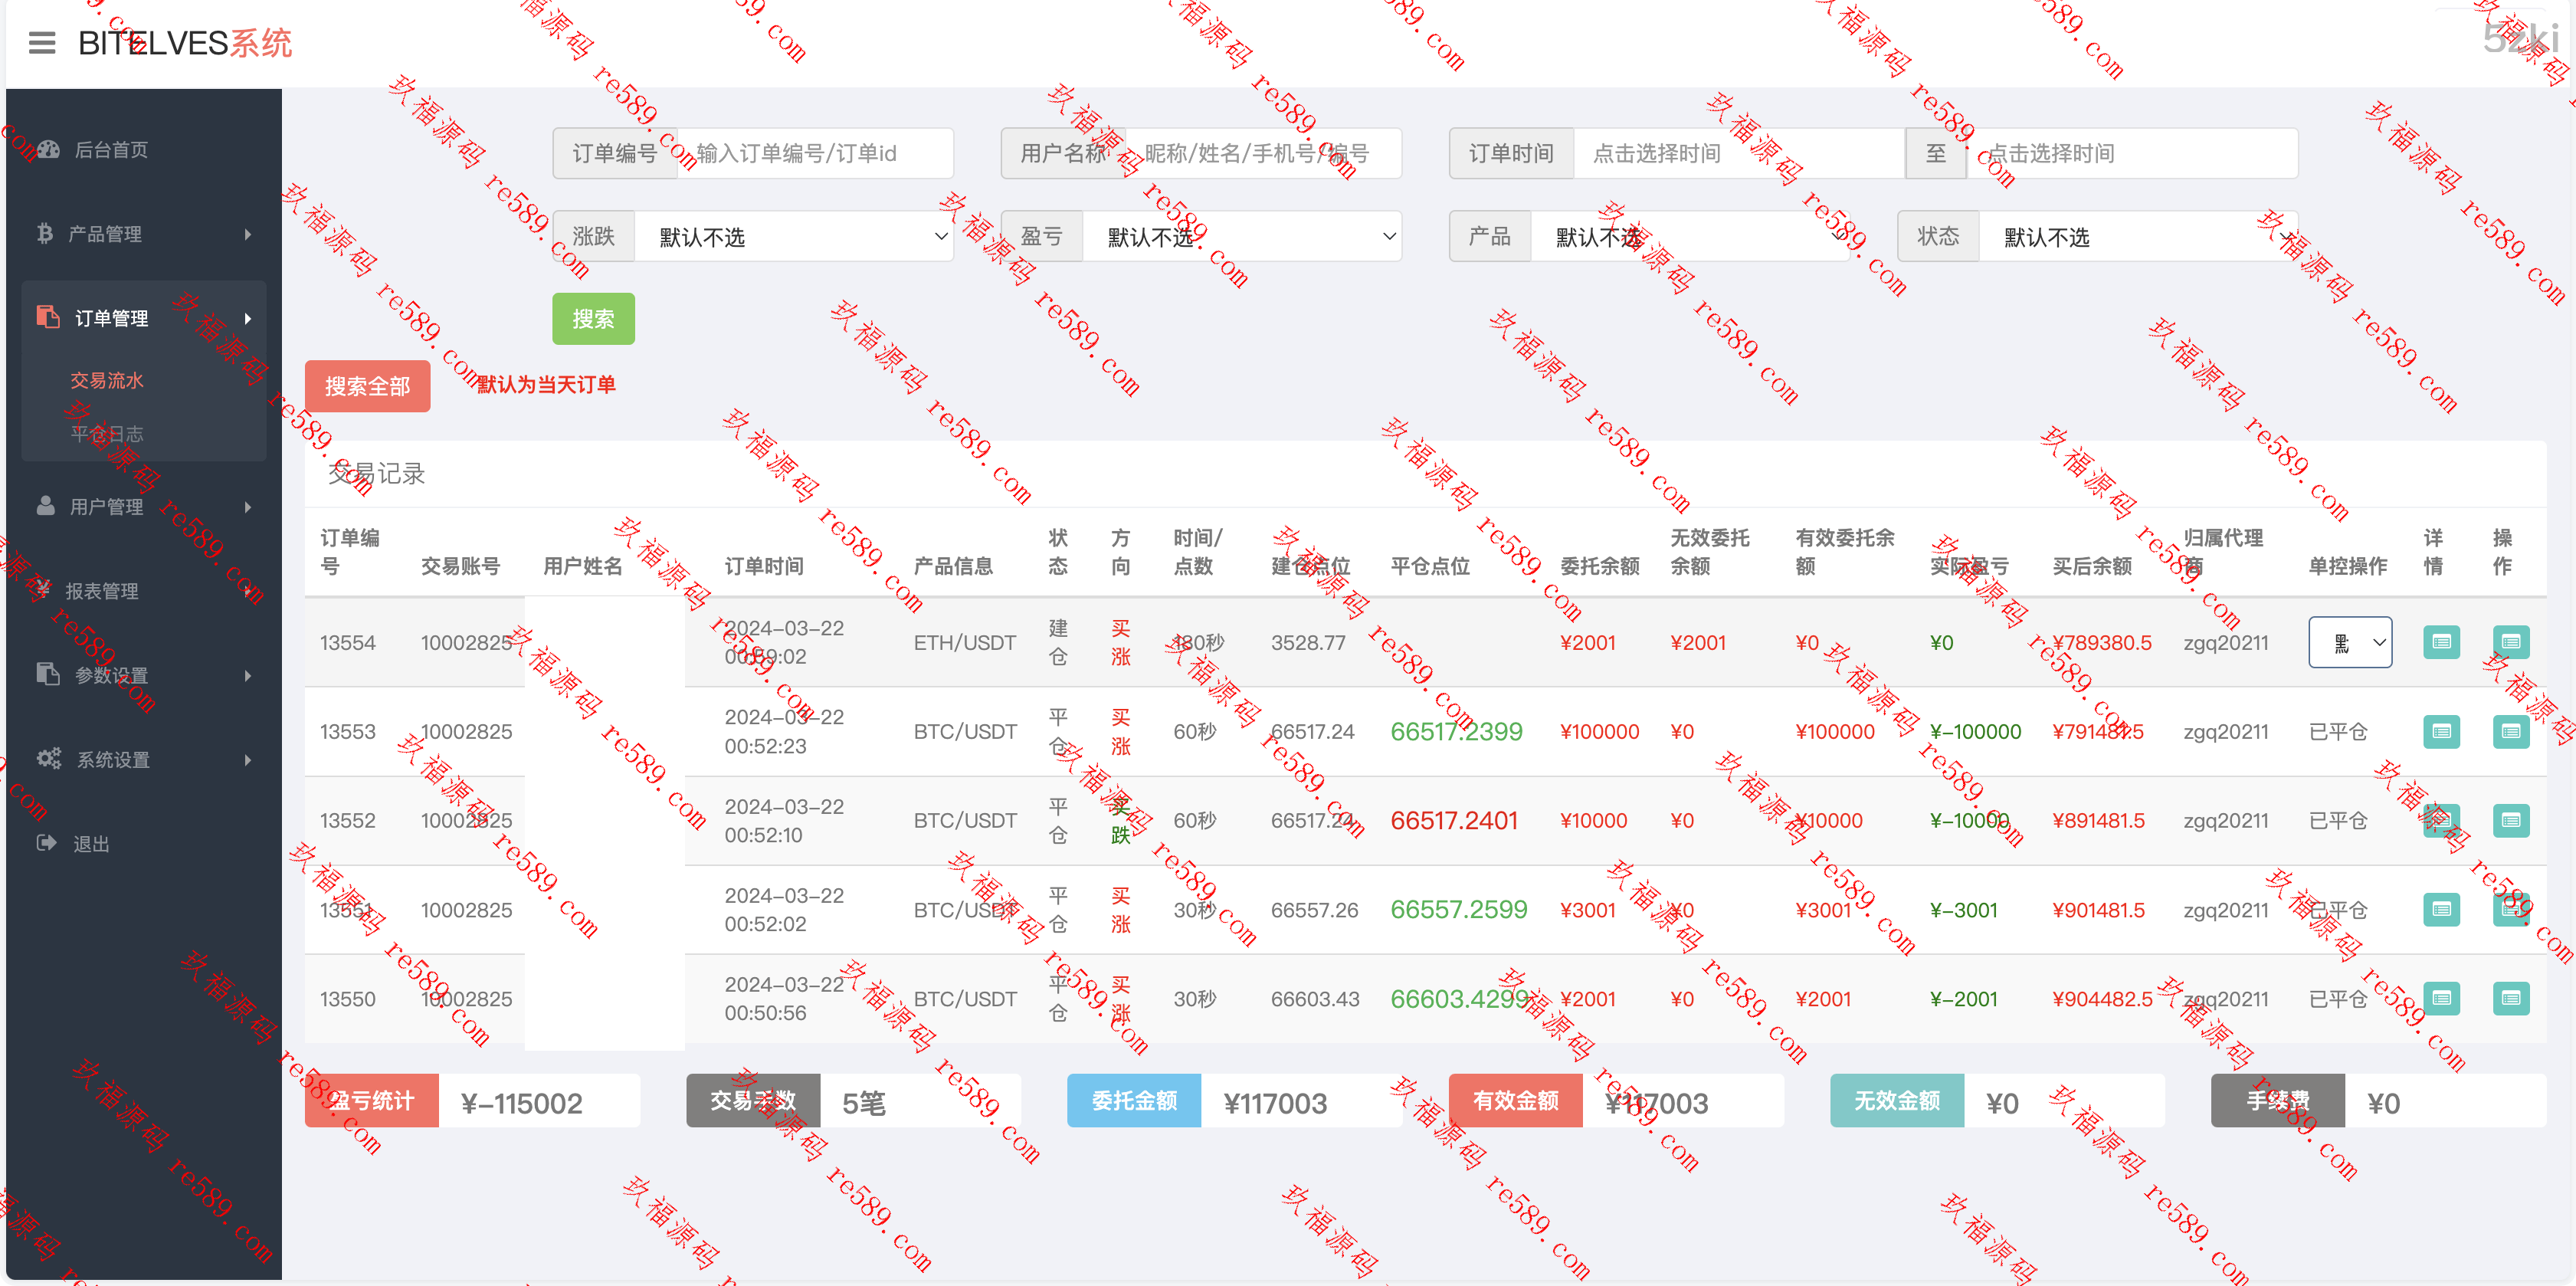
Task: Click the user icon for 用户管理
Action: pos(45,506)
